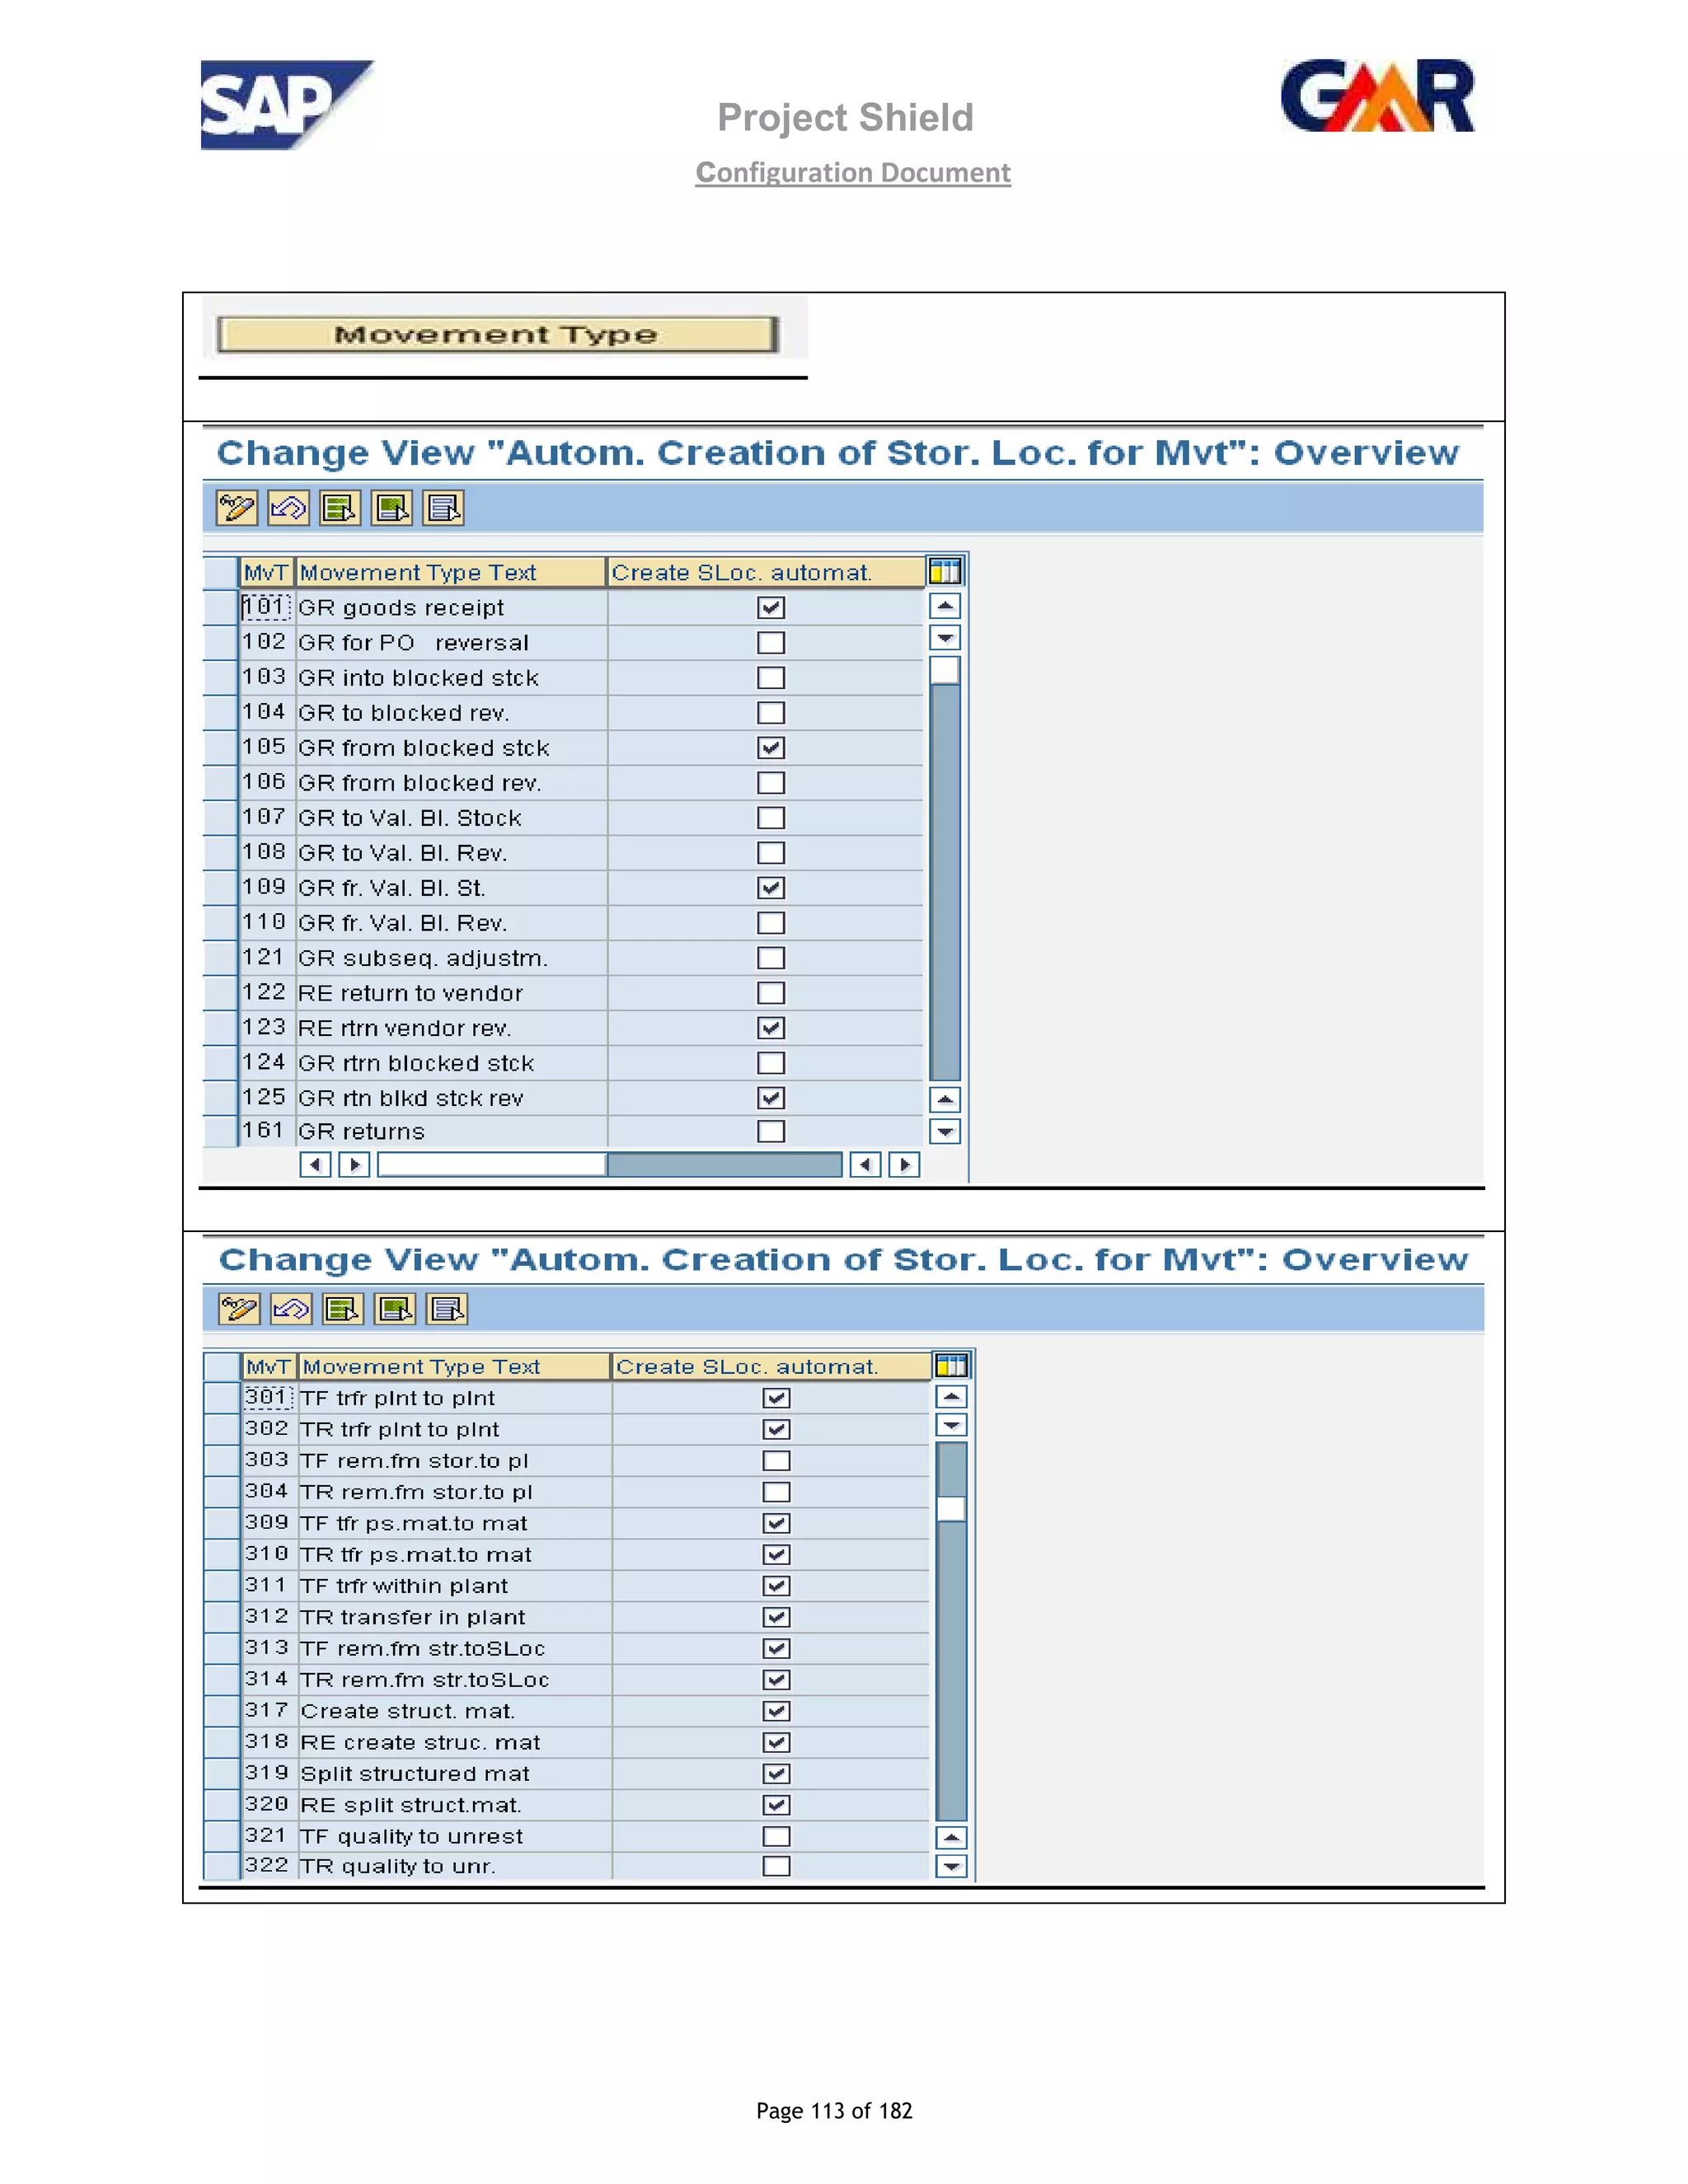Click the leftmost horizontal scroll-left arrow
This screenshot has width=1688, height=2184.
click(x=315, y=1165)
